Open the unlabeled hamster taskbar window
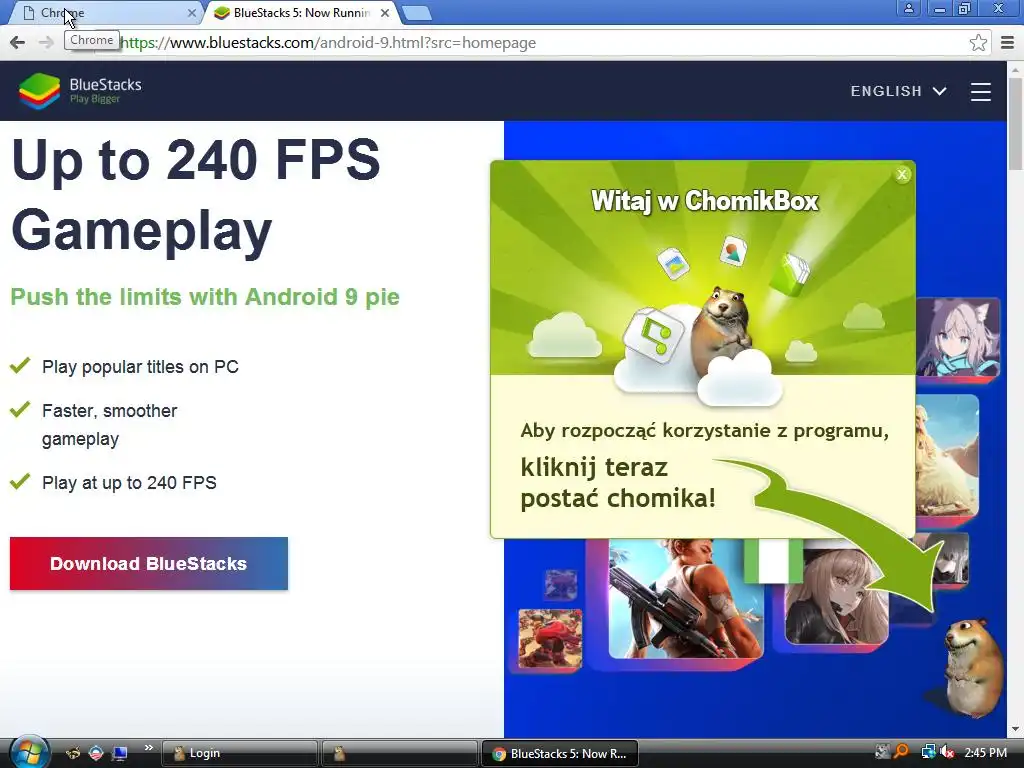This screenshot has height=768, width=1024. [399, 753]
